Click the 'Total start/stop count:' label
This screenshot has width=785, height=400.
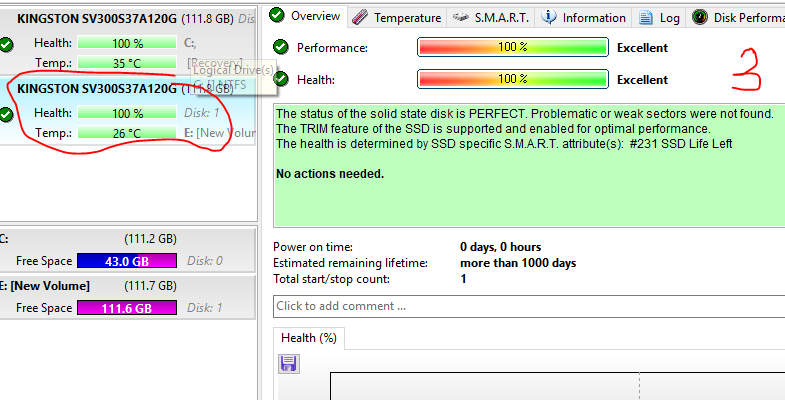331,279
